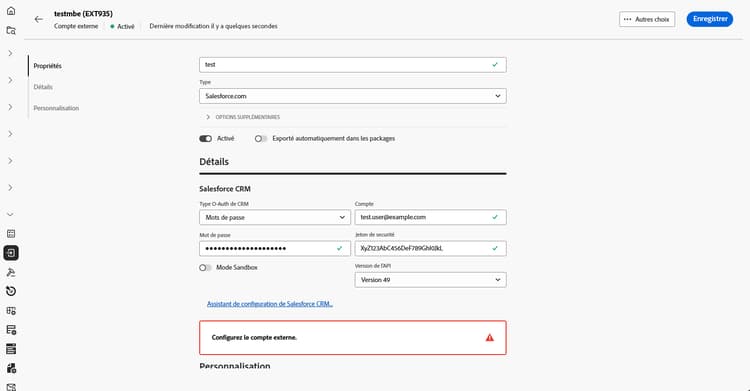This screenshot has height=391, width=750.
Task: Open the Autres choix menu
Action: pyautogui.click(x=647, y=19)
